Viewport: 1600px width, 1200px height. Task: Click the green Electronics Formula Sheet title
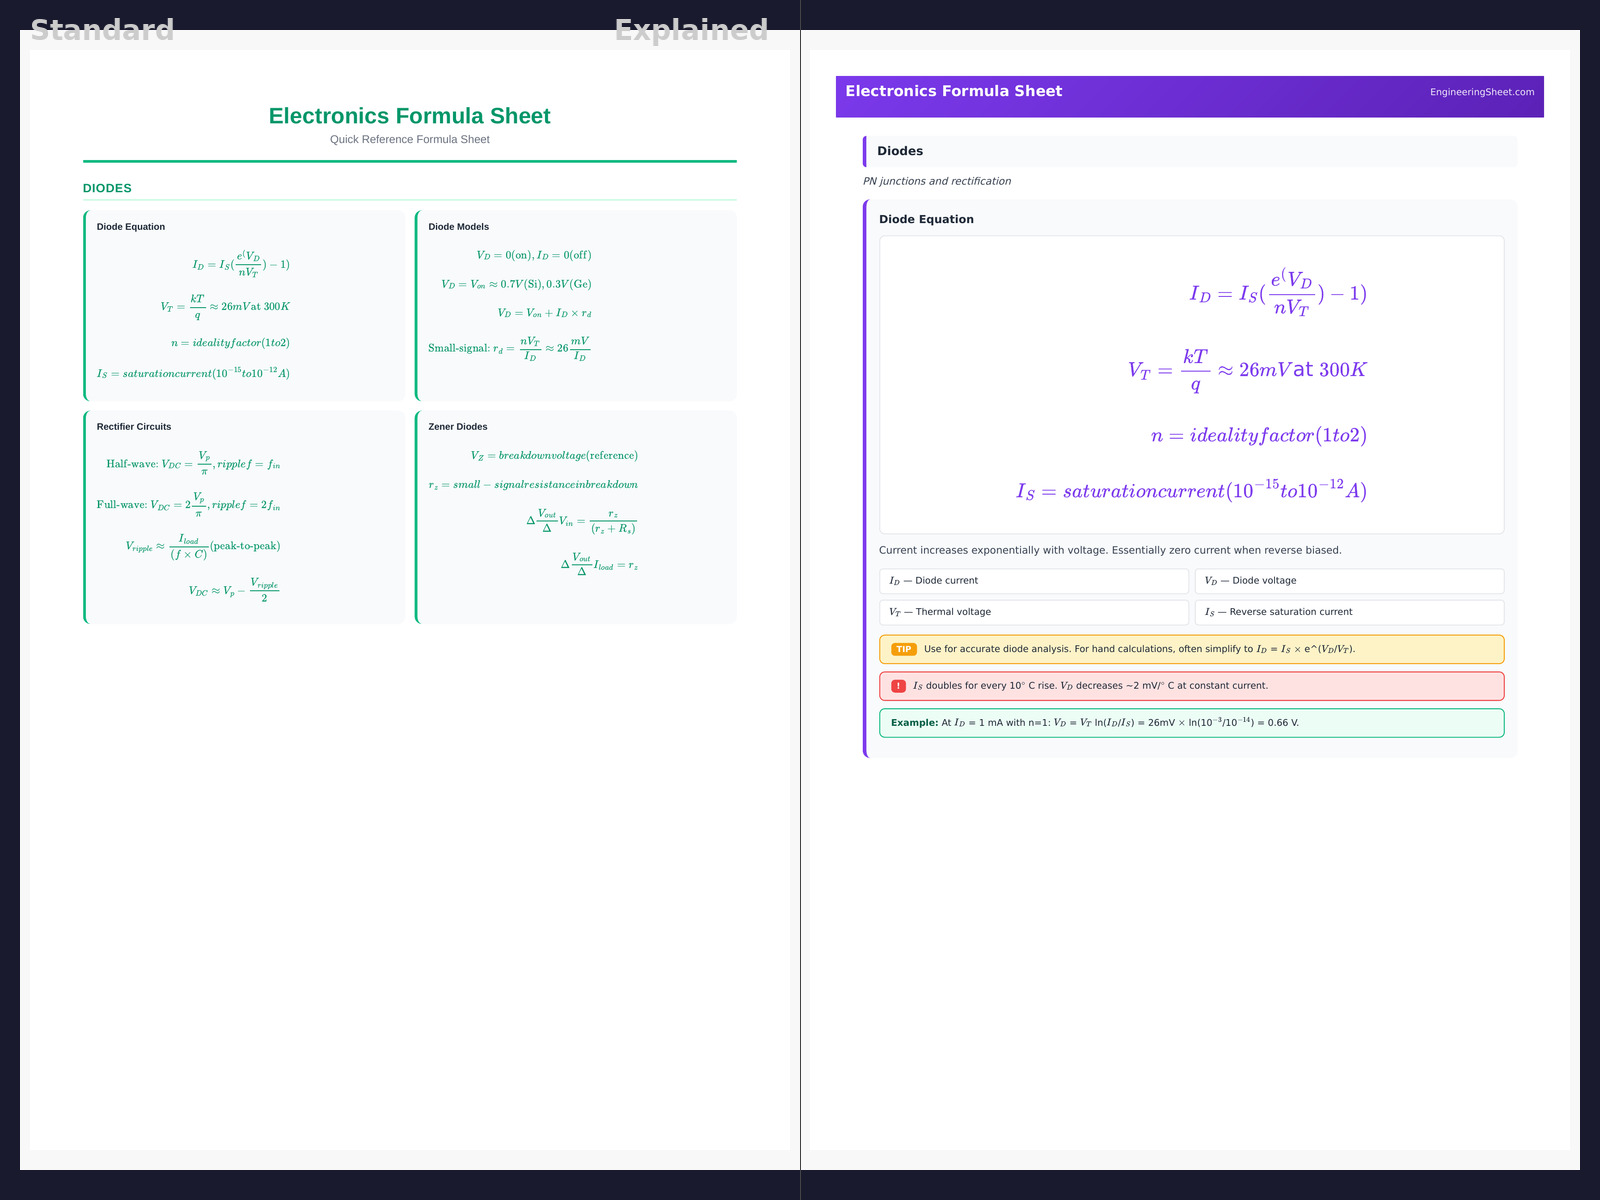409,116
